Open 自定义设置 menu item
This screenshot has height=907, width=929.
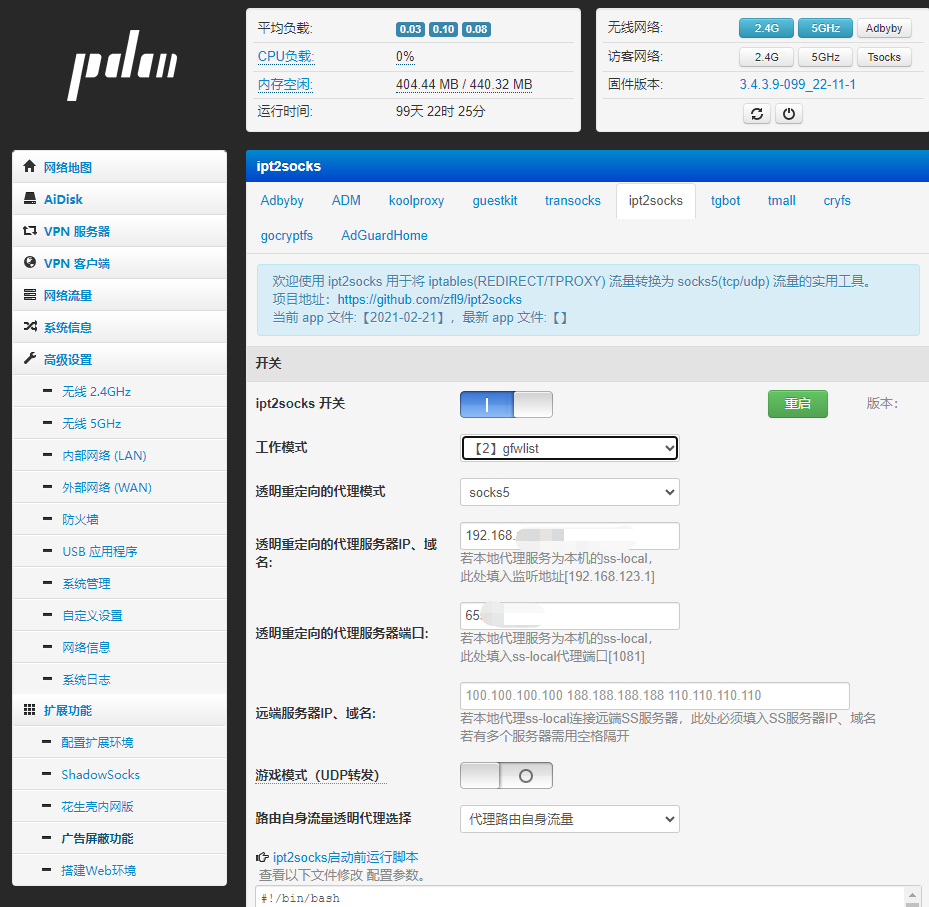click(x=92, y=615)
